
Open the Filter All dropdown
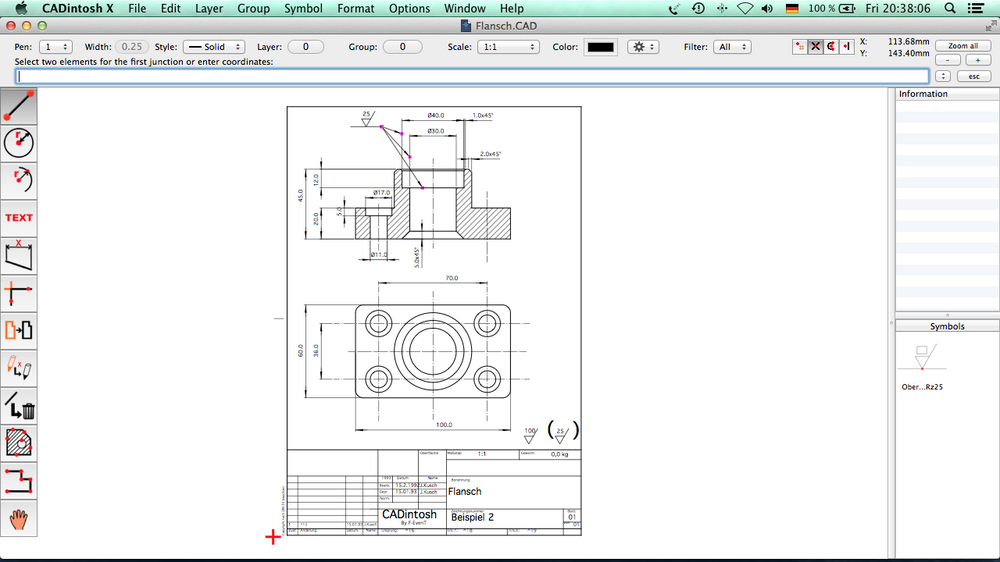pyautogui.click(x=732, y=47)
